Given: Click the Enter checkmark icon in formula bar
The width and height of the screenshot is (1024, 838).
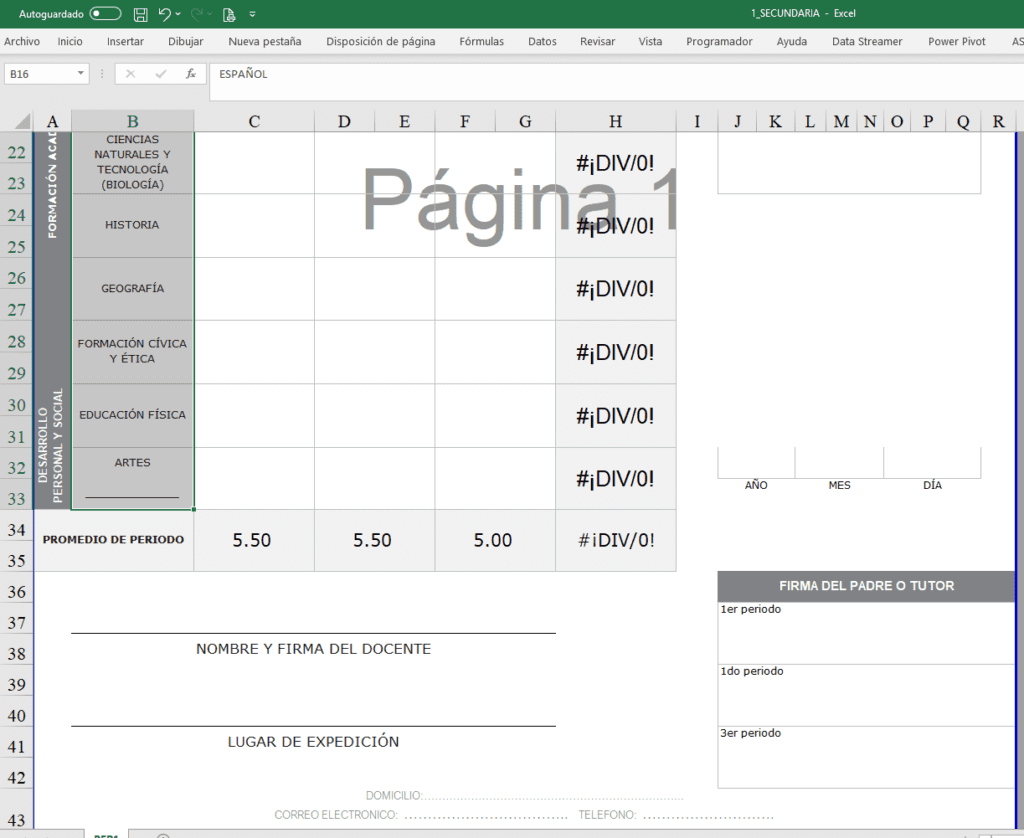Looking at the screenshot, I should pyautogui.click(x=161, y=74).
